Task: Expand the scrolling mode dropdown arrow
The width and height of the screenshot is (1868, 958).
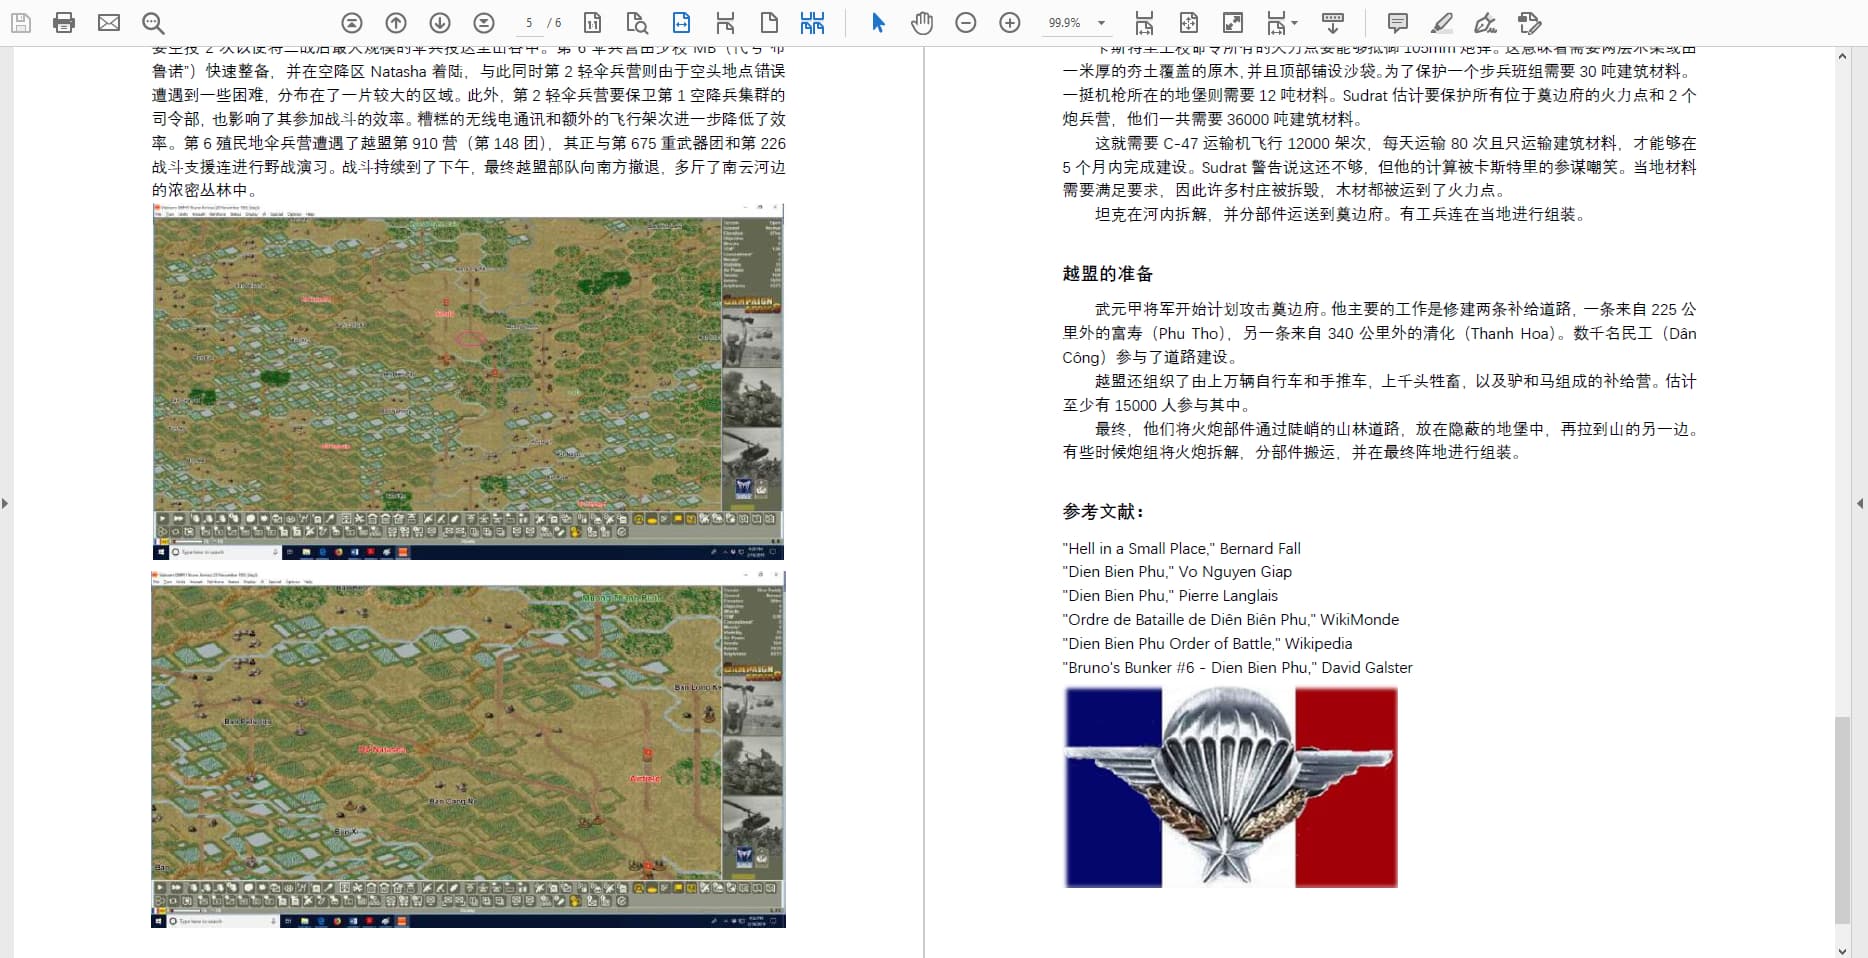Action: (x=1295, y=23)
